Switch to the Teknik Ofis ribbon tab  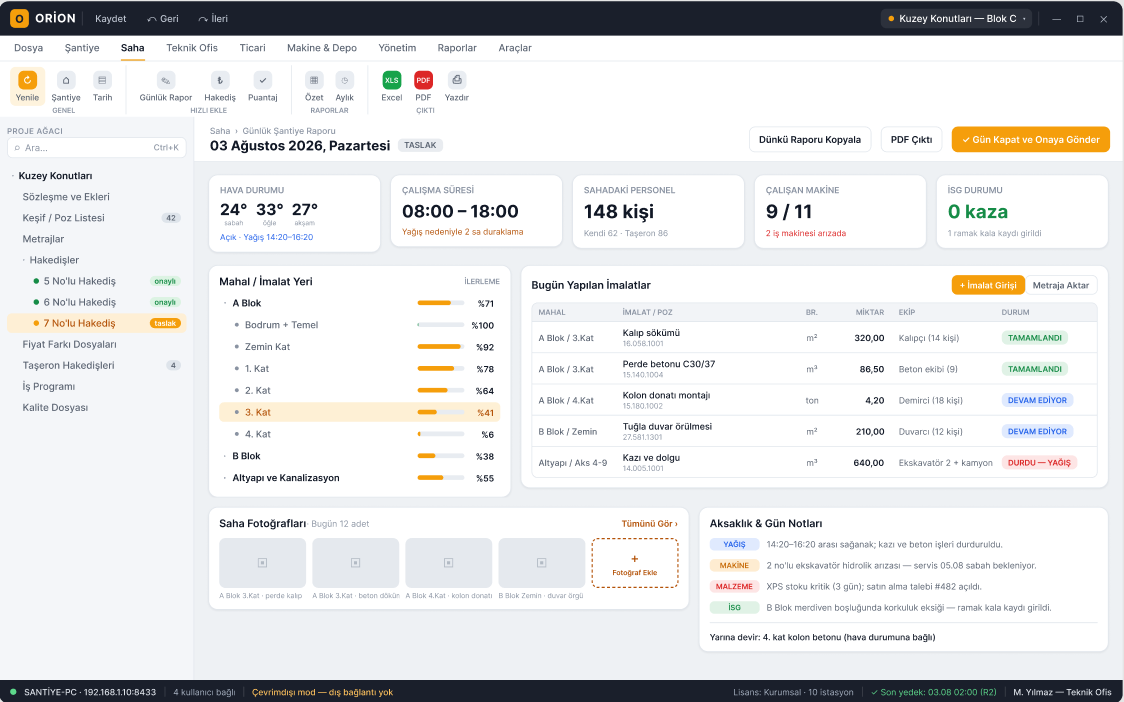pyautogui.click(x=192, y=48)
